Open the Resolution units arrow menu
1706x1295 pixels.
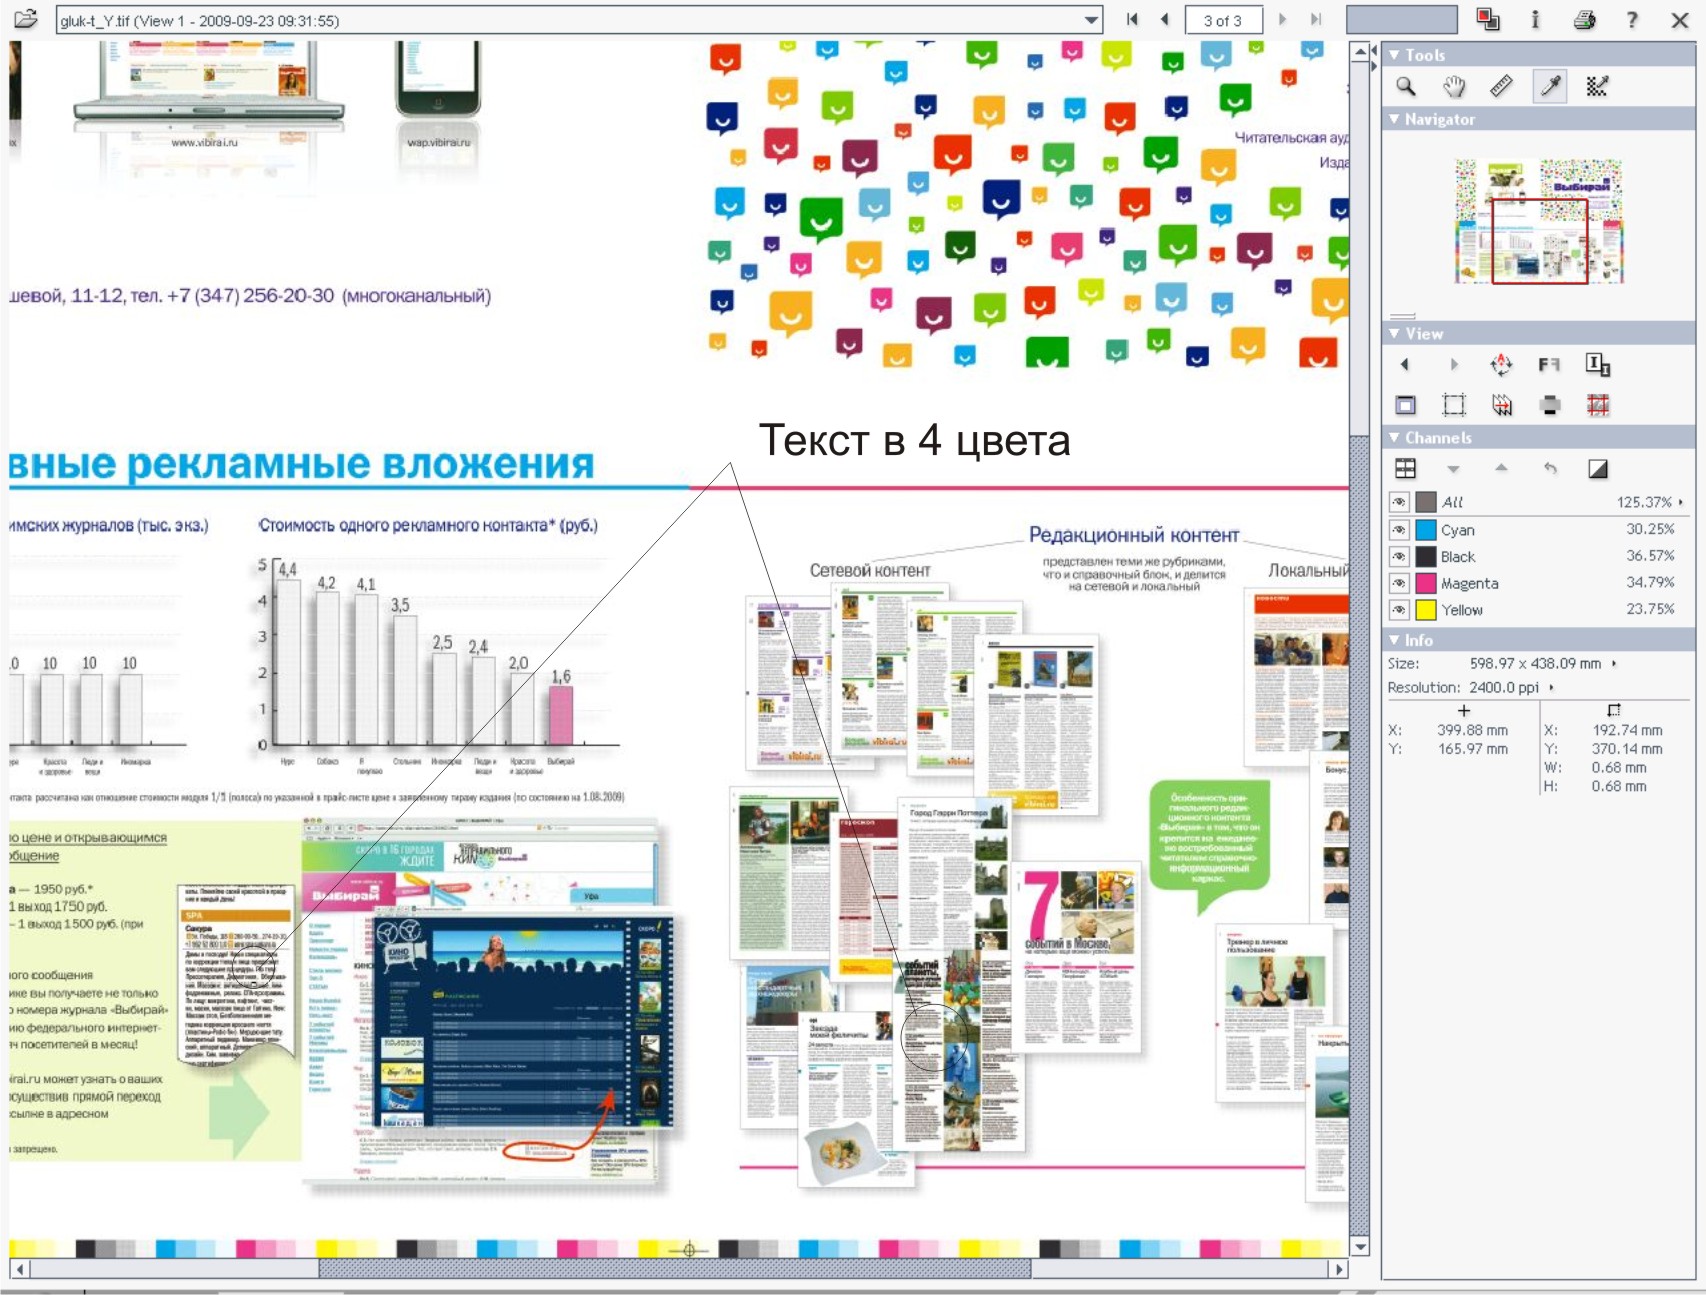pyautogui.click(x=1551, y=687)
